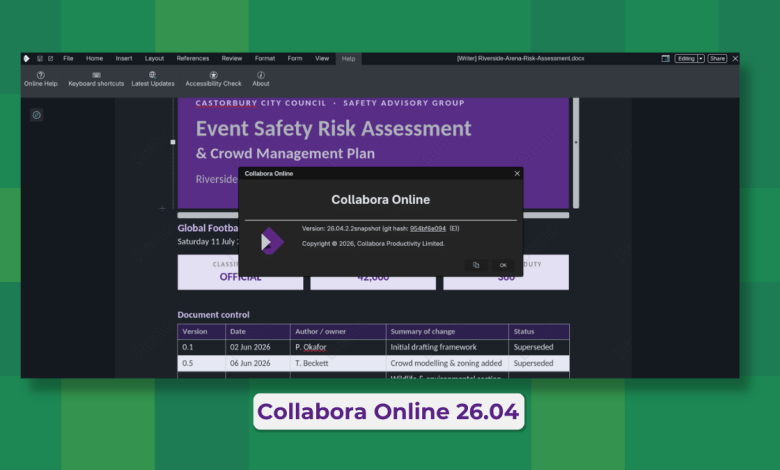Switch to the Review tab
The width and height of the screenshot is (780, 470).
click(232, 59)
